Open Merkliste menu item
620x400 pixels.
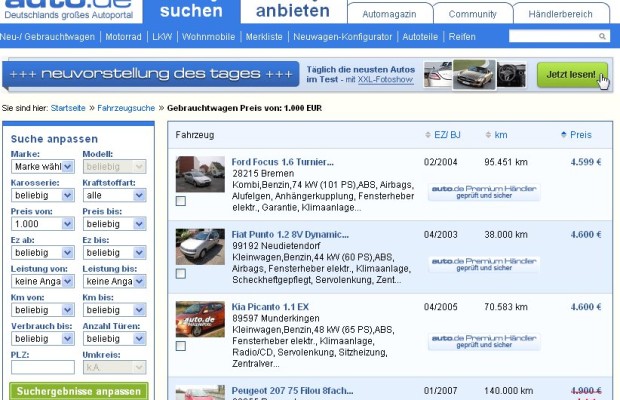click(264, 37)
